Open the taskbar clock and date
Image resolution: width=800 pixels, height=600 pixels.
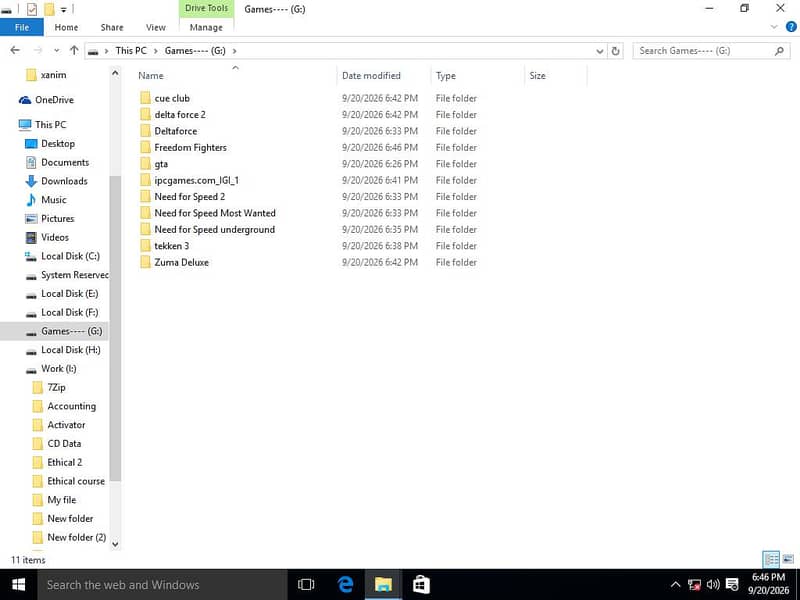click(768, 585)
